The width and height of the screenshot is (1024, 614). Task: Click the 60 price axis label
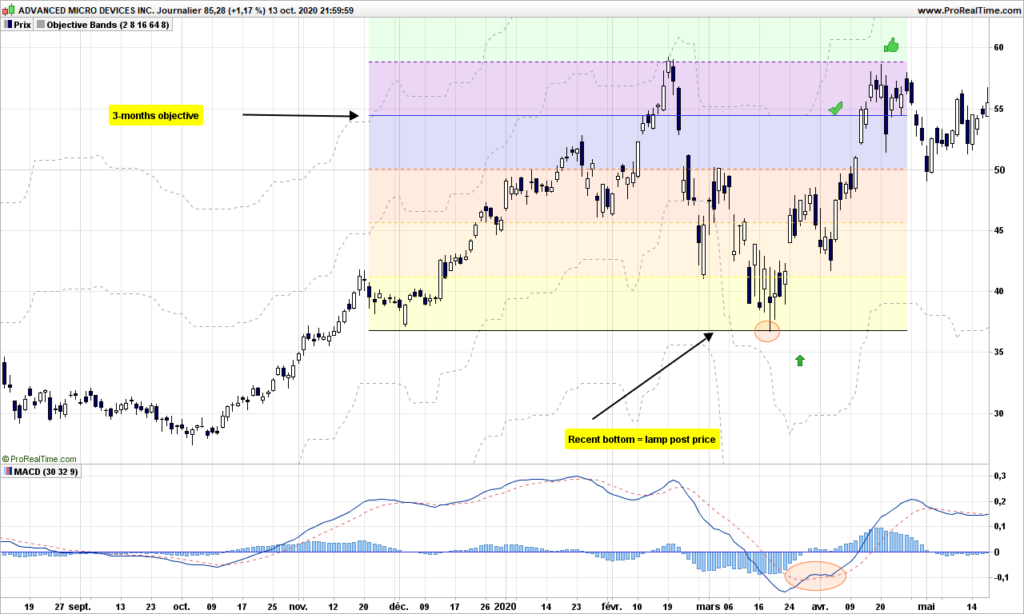[x=999, y=48]
